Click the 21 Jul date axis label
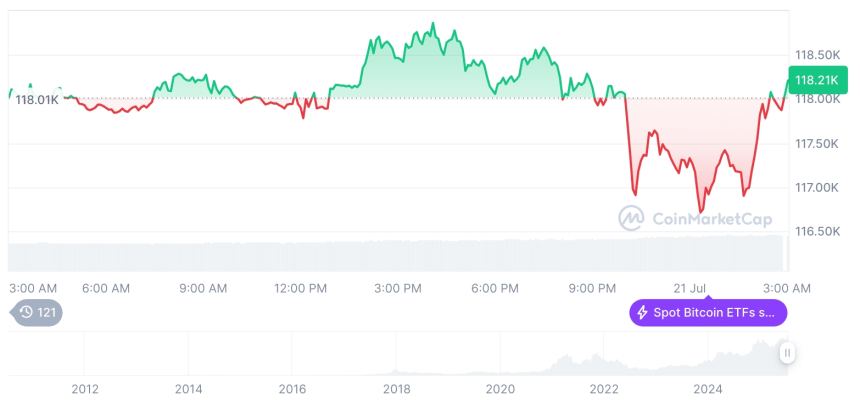This screenshot has height=401, width=860. pyautogui.click(x=690, y=288)
